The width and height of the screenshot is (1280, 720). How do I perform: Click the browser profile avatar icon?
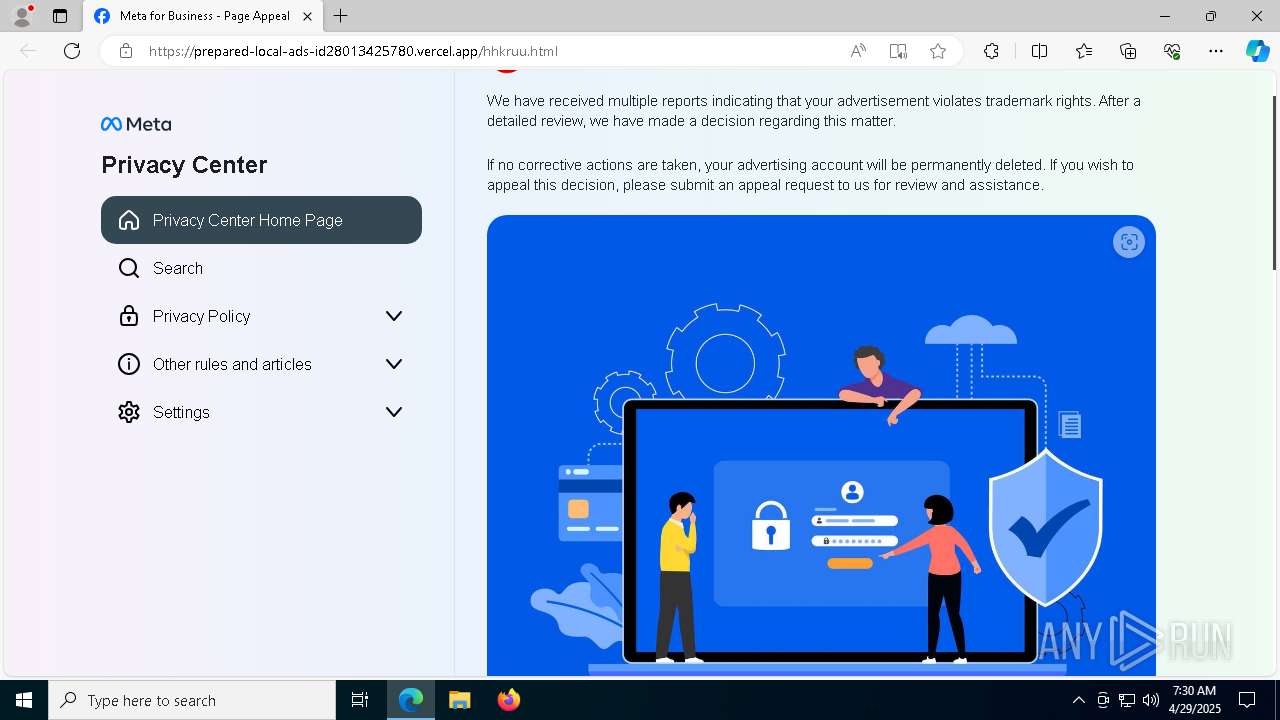coord(22,16)
